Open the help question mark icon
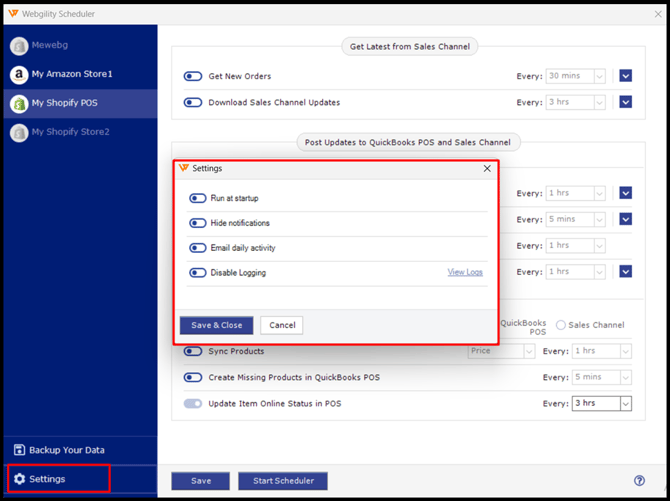The width and height of the screenshot is (670, 501). pyautogui.click(x=639, y=481)
